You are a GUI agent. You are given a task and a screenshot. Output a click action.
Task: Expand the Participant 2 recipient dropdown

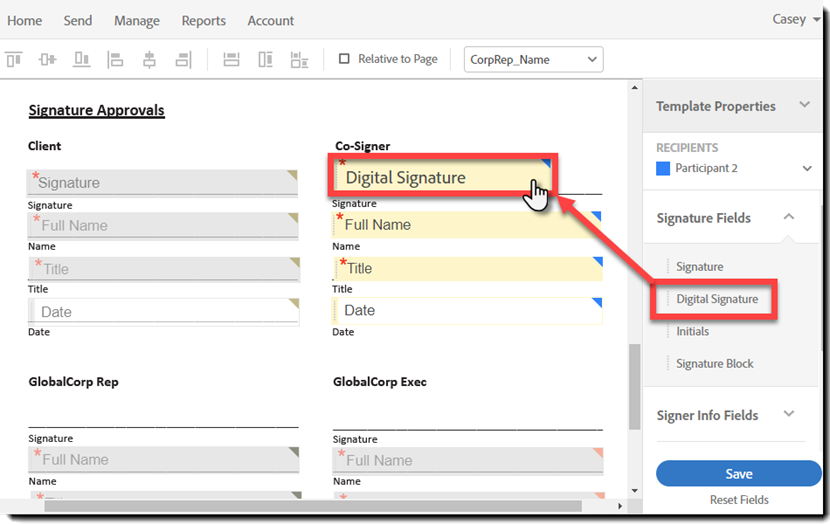click(807, 168)
